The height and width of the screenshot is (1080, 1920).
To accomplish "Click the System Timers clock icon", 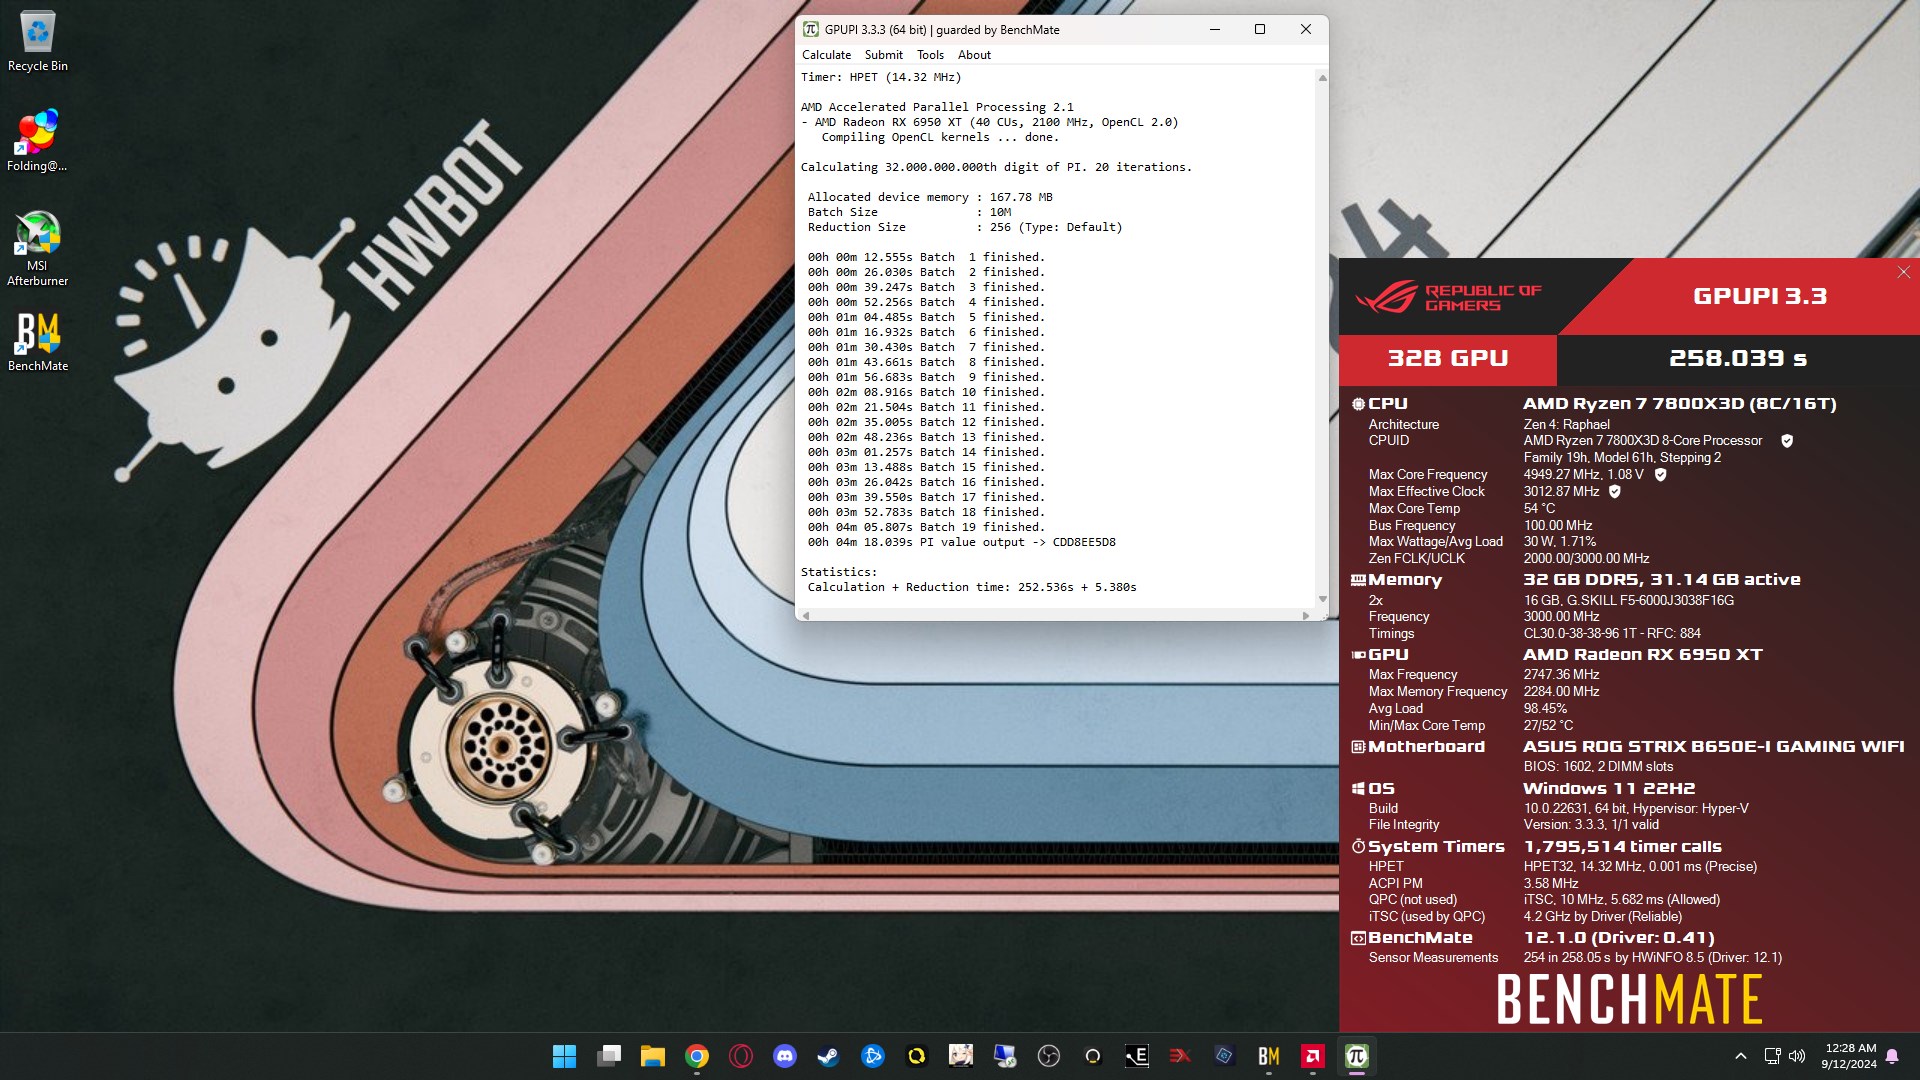I will pyautogui.click(x=1358, y=847).
